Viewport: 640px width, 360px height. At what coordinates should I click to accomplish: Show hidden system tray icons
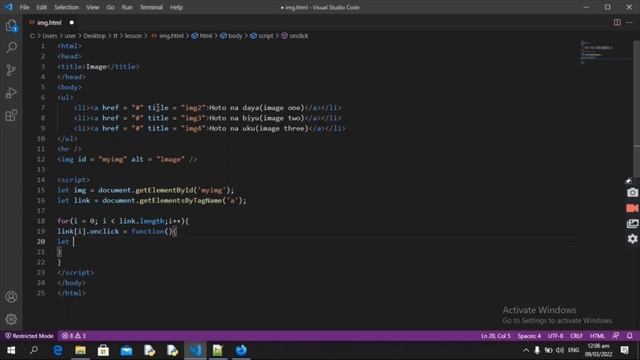coord(526,350)
